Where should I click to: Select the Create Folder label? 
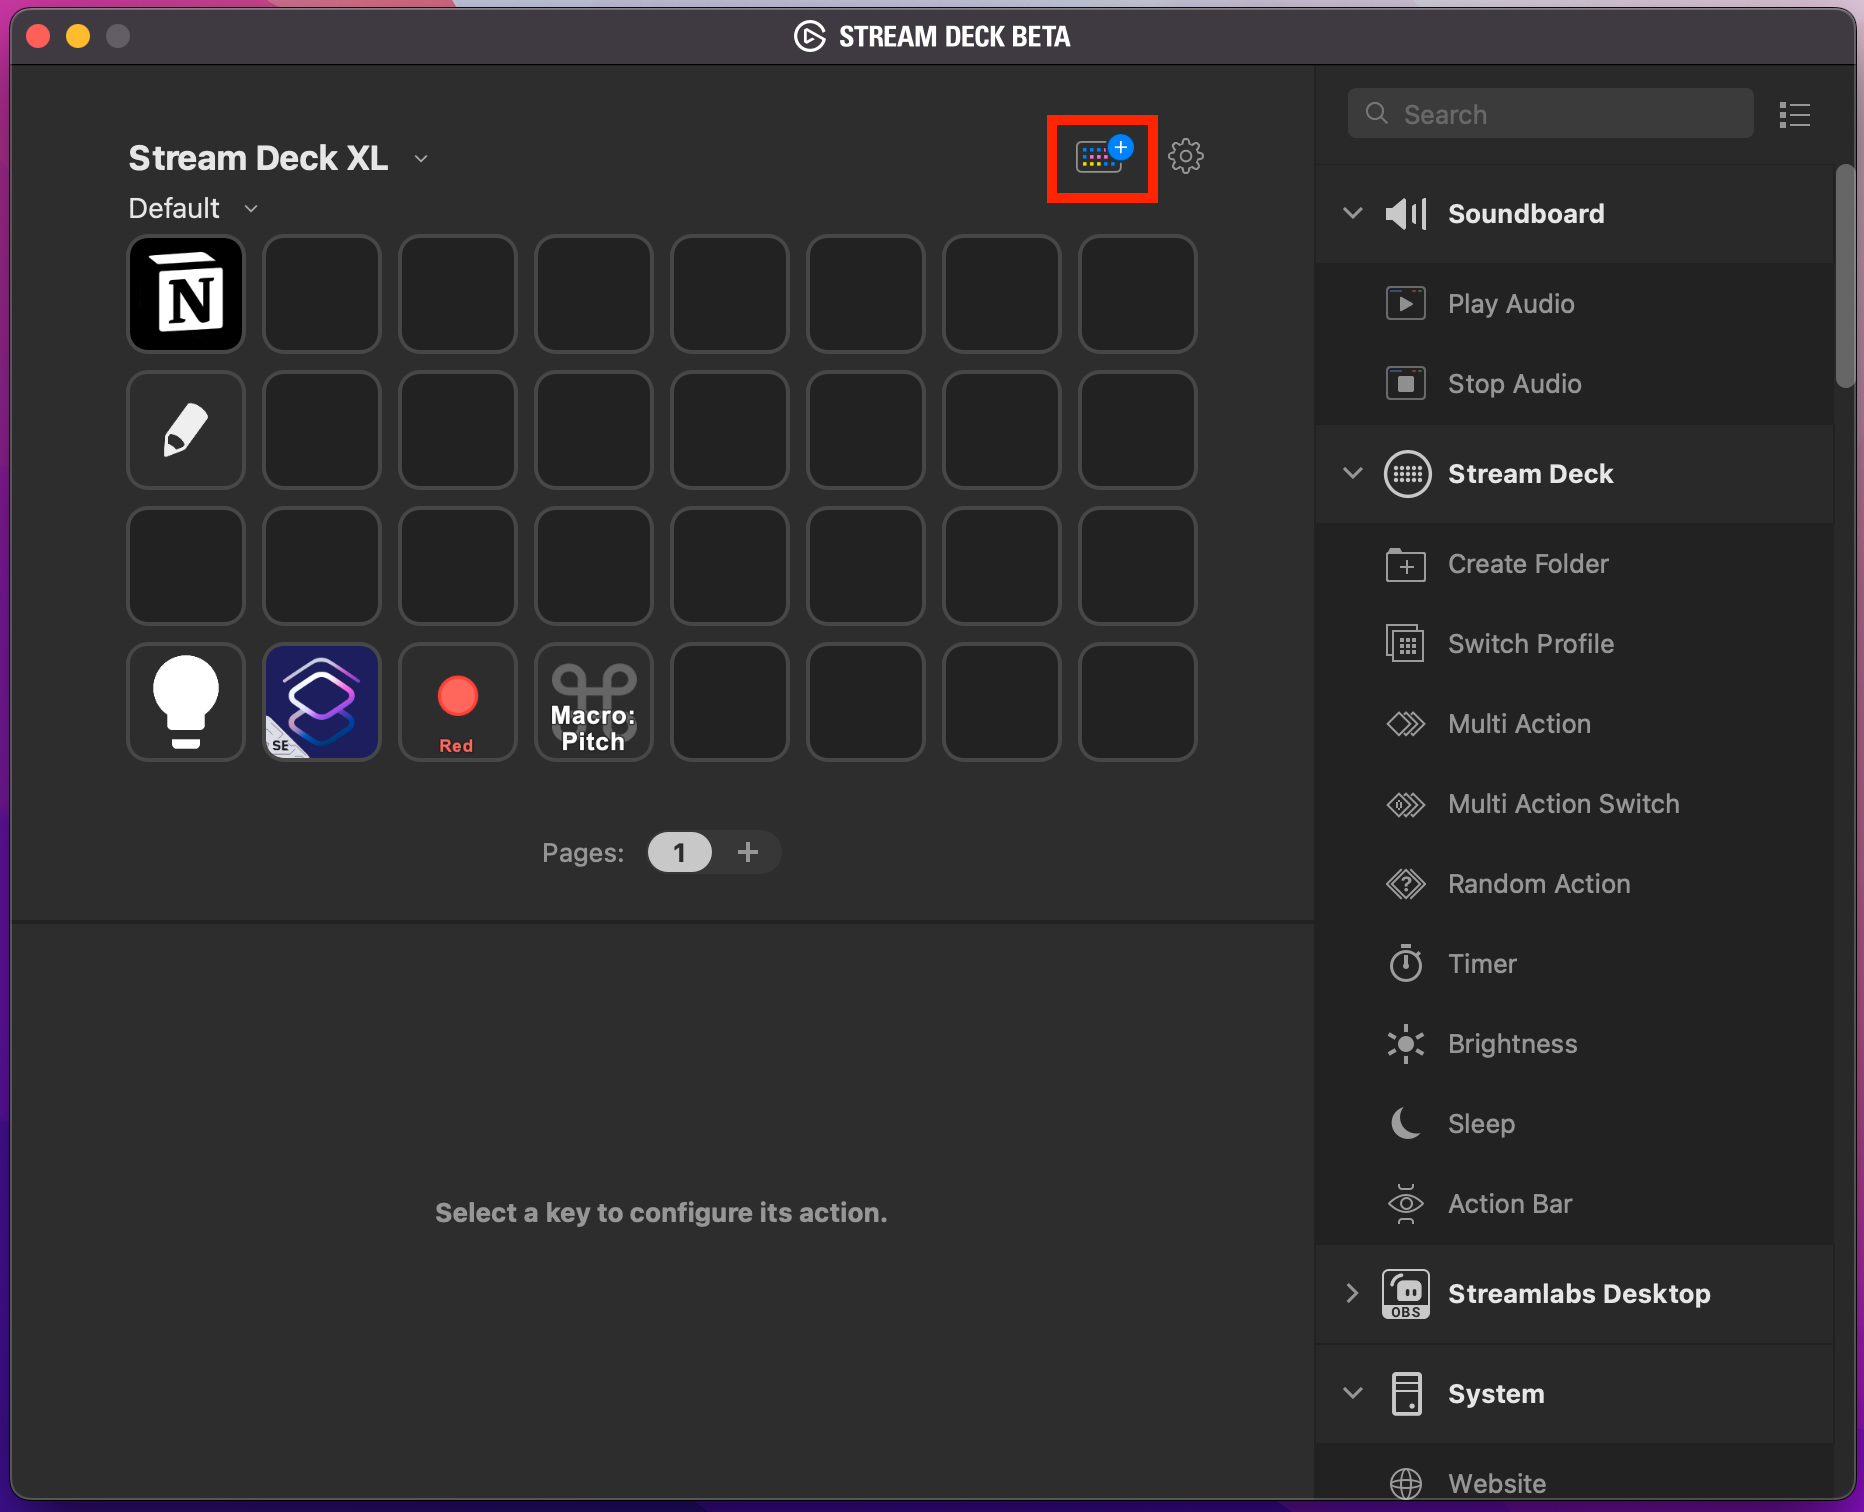[x=1528, y=564]
